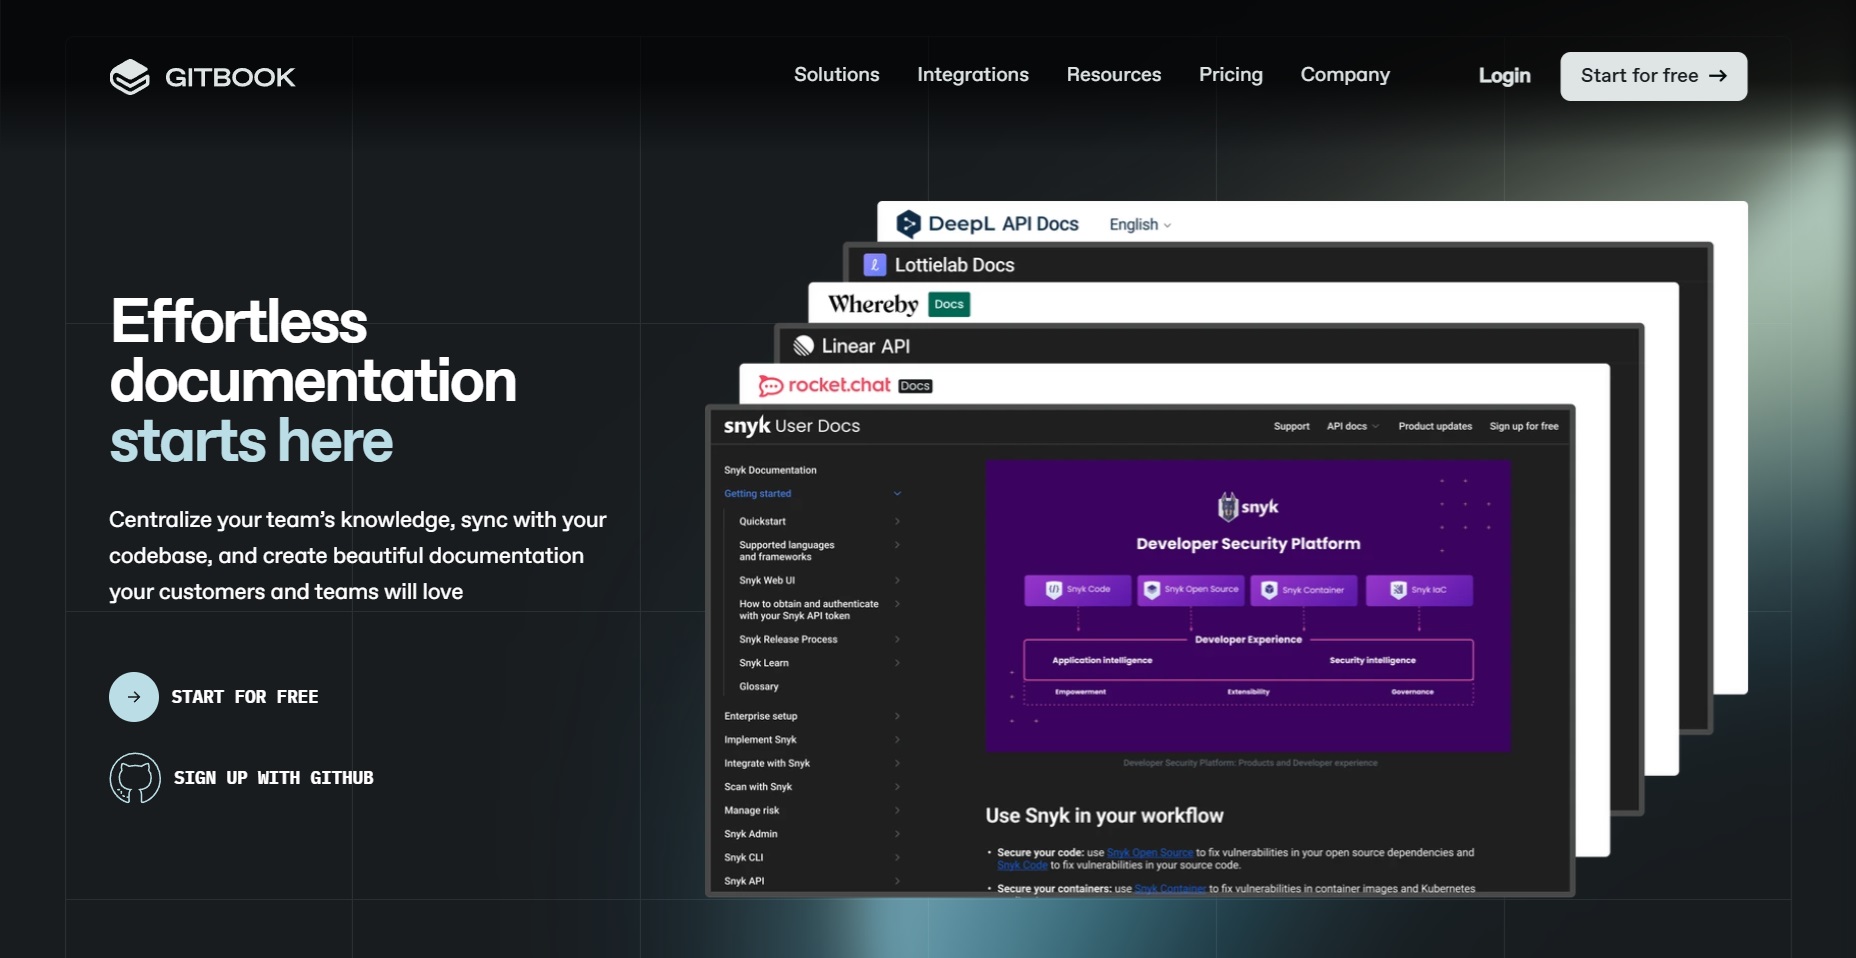The image size is (1856, 958).
Task: Expand Snyk Release Process chevron
Action: click(x=897, y=639)
